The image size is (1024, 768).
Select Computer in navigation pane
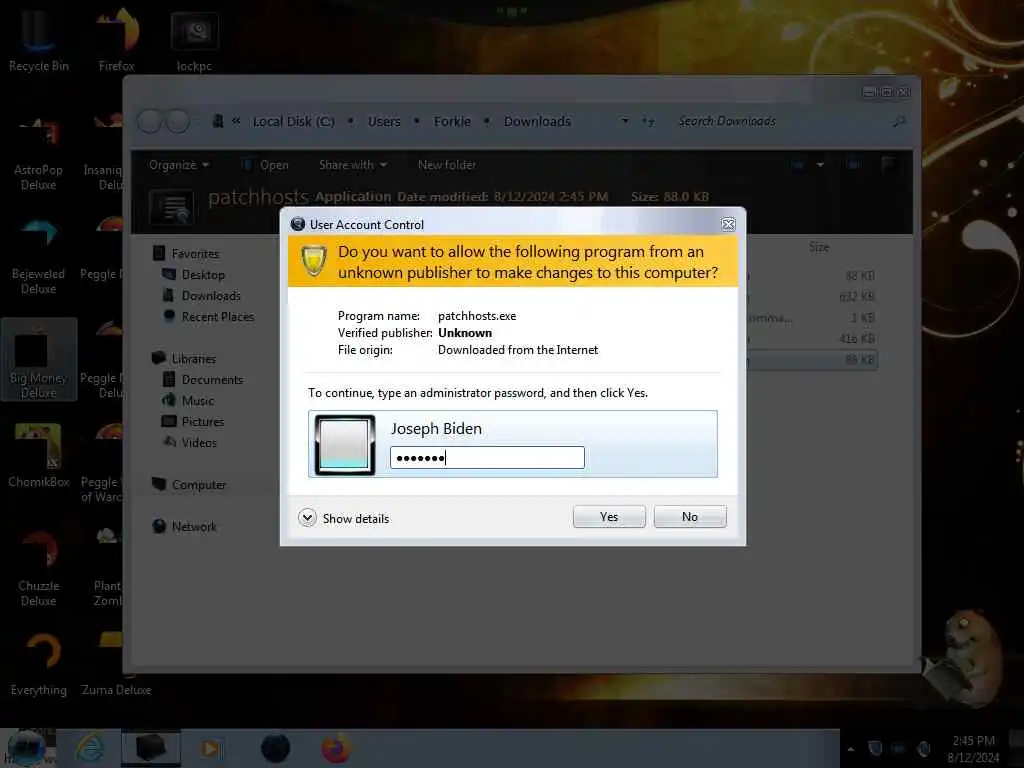[199, 485]
